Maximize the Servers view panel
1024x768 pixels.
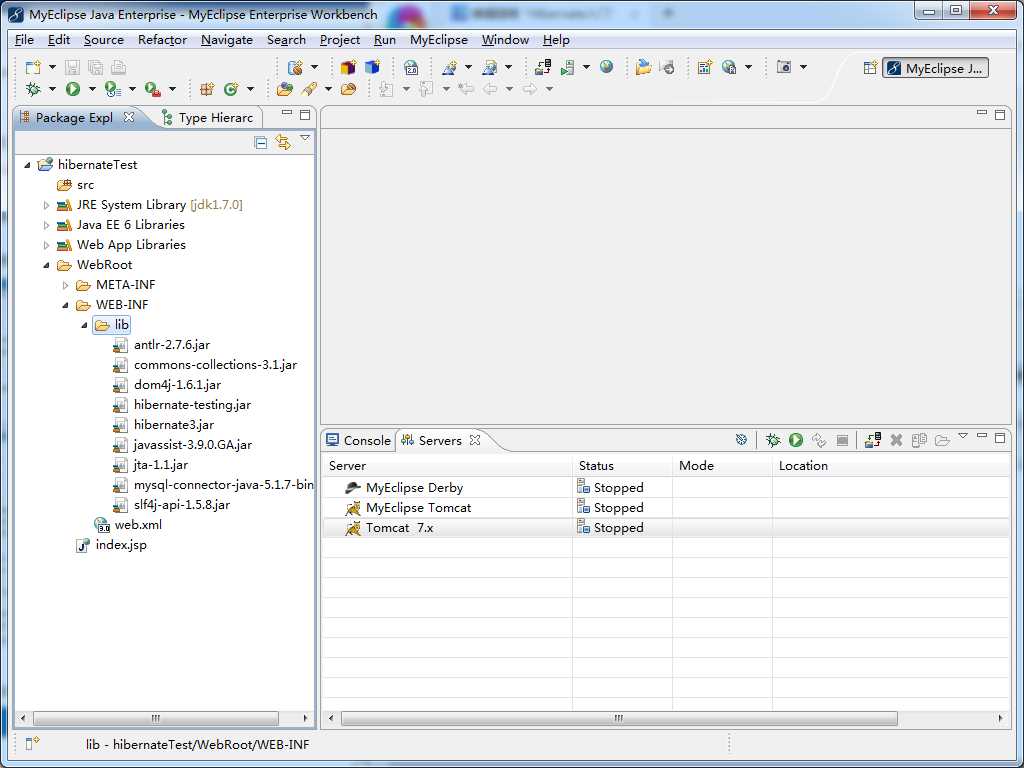click(1000, 438)
